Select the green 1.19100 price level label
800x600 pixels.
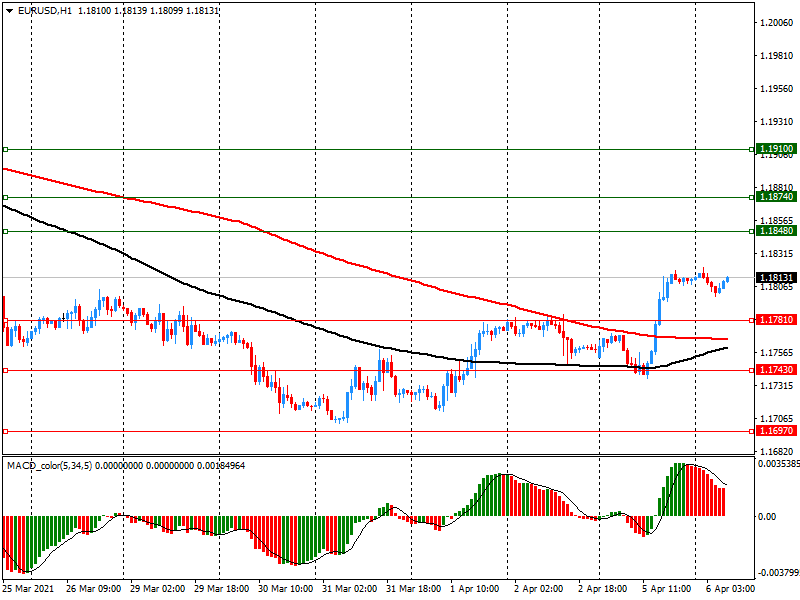(775, 149)
